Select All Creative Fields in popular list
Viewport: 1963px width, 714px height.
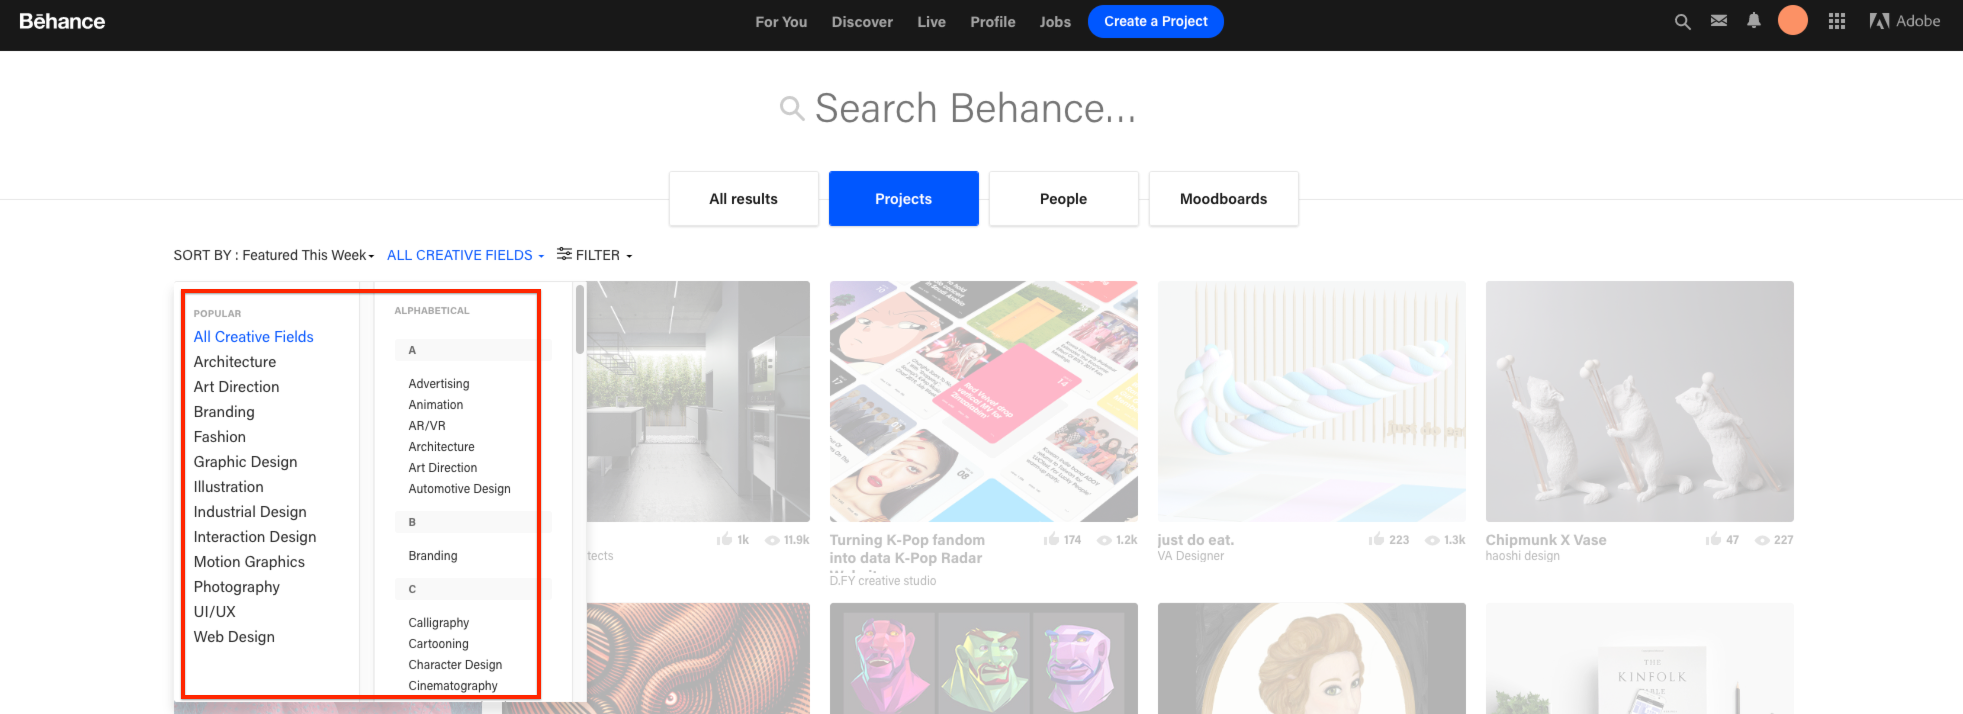pos(254,337)
